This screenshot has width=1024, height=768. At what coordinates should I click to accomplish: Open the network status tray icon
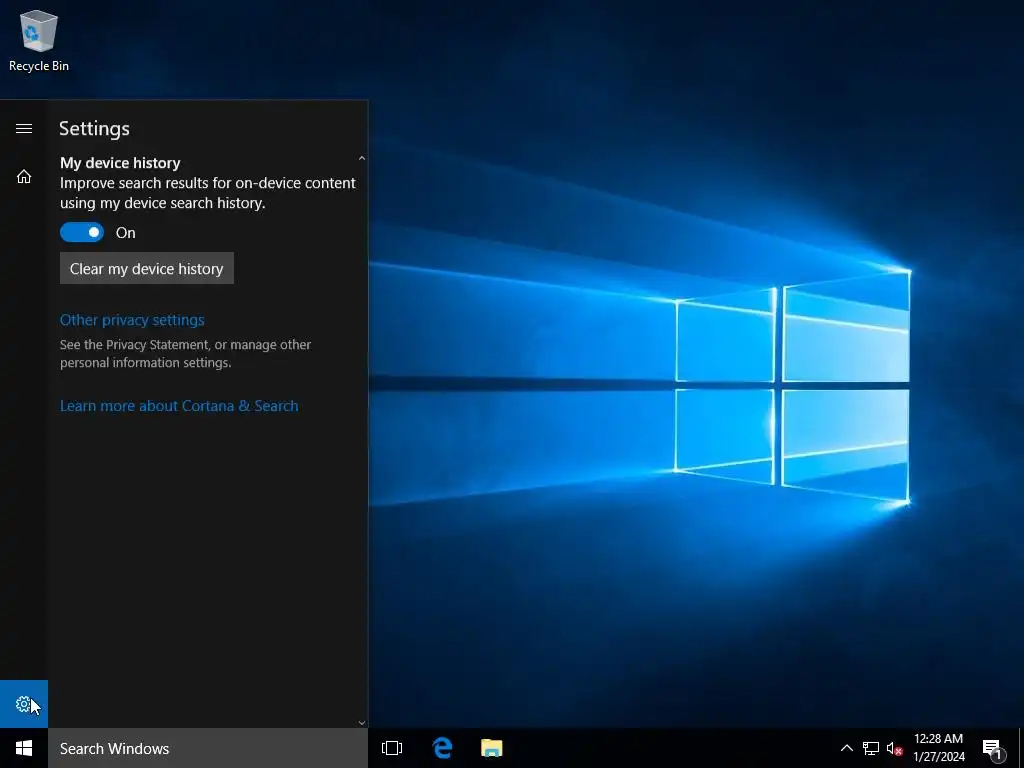(871, 748)
